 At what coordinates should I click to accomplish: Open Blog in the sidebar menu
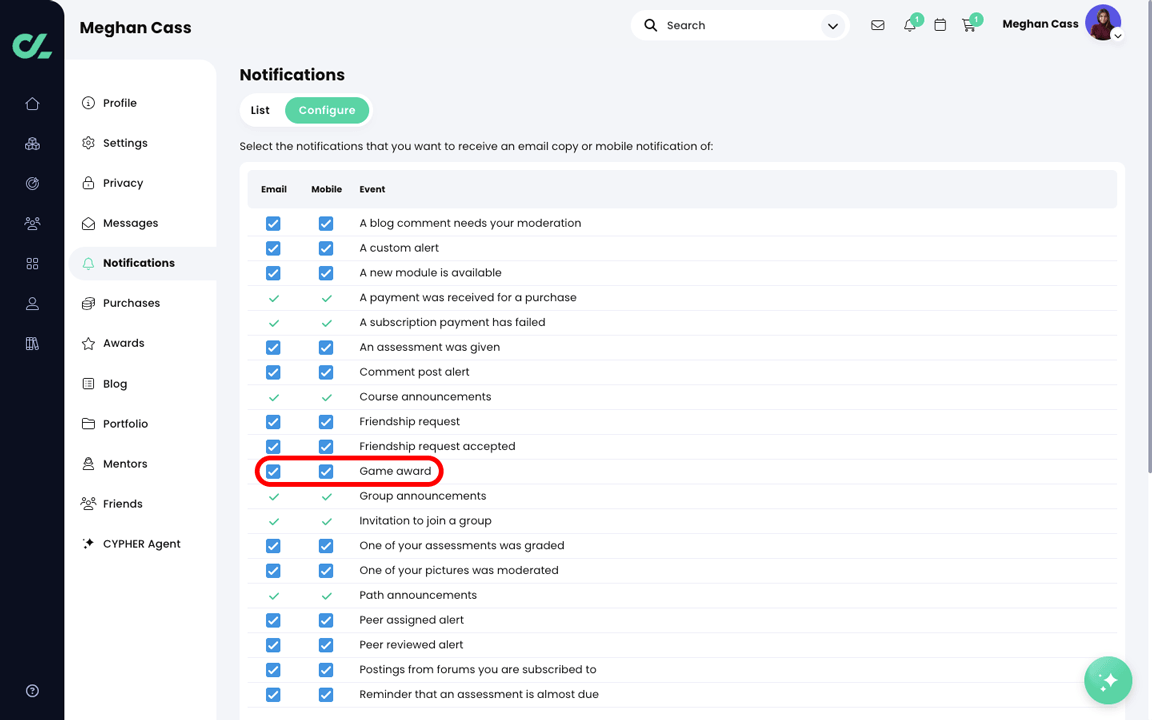115,384
